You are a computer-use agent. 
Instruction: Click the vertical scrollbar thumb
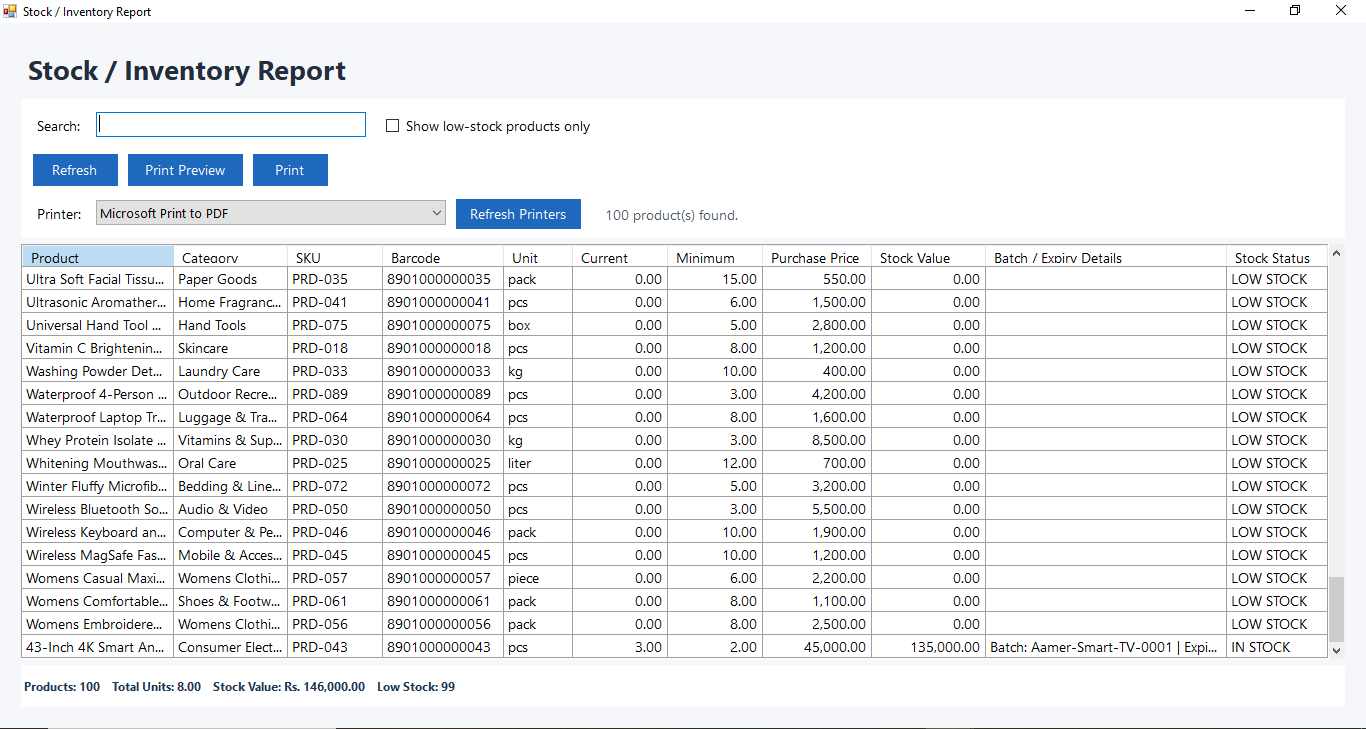[x=1337, y=608]
